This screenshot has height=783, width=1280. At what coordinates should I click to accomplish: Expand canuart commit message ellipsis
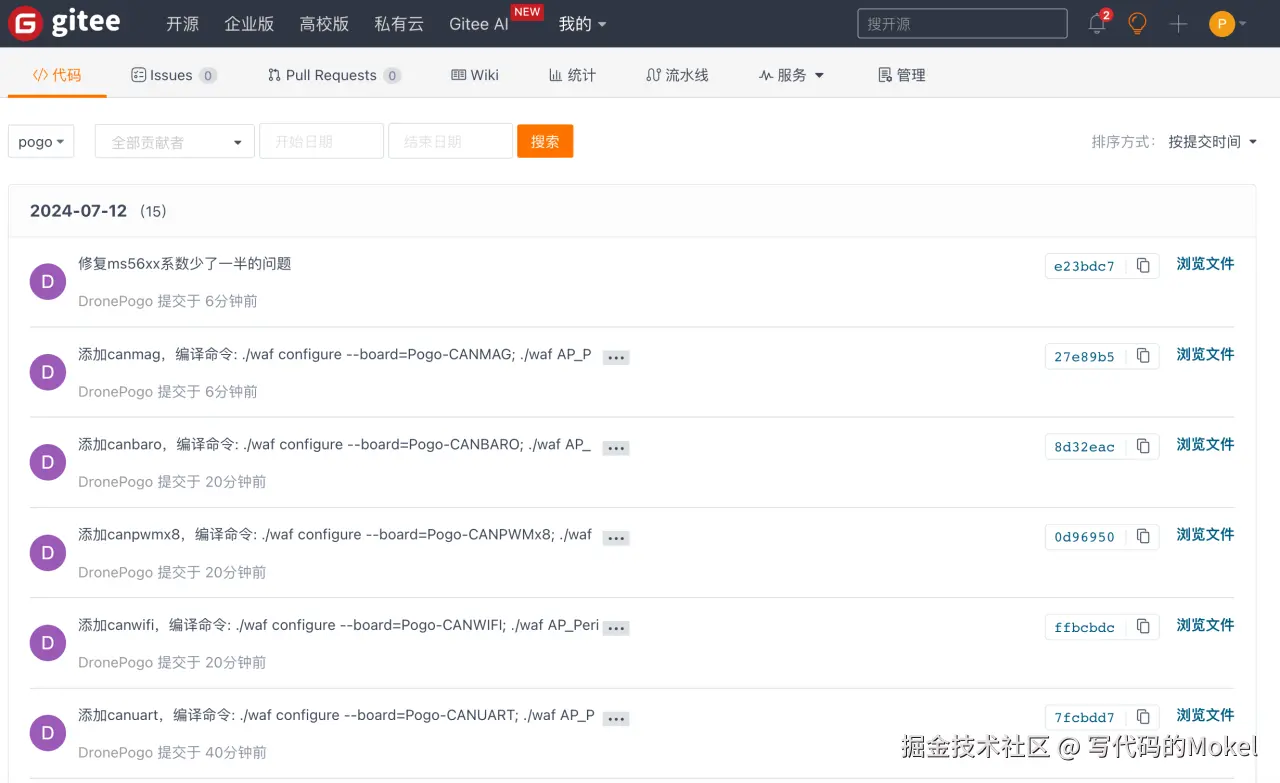(616, 718)
